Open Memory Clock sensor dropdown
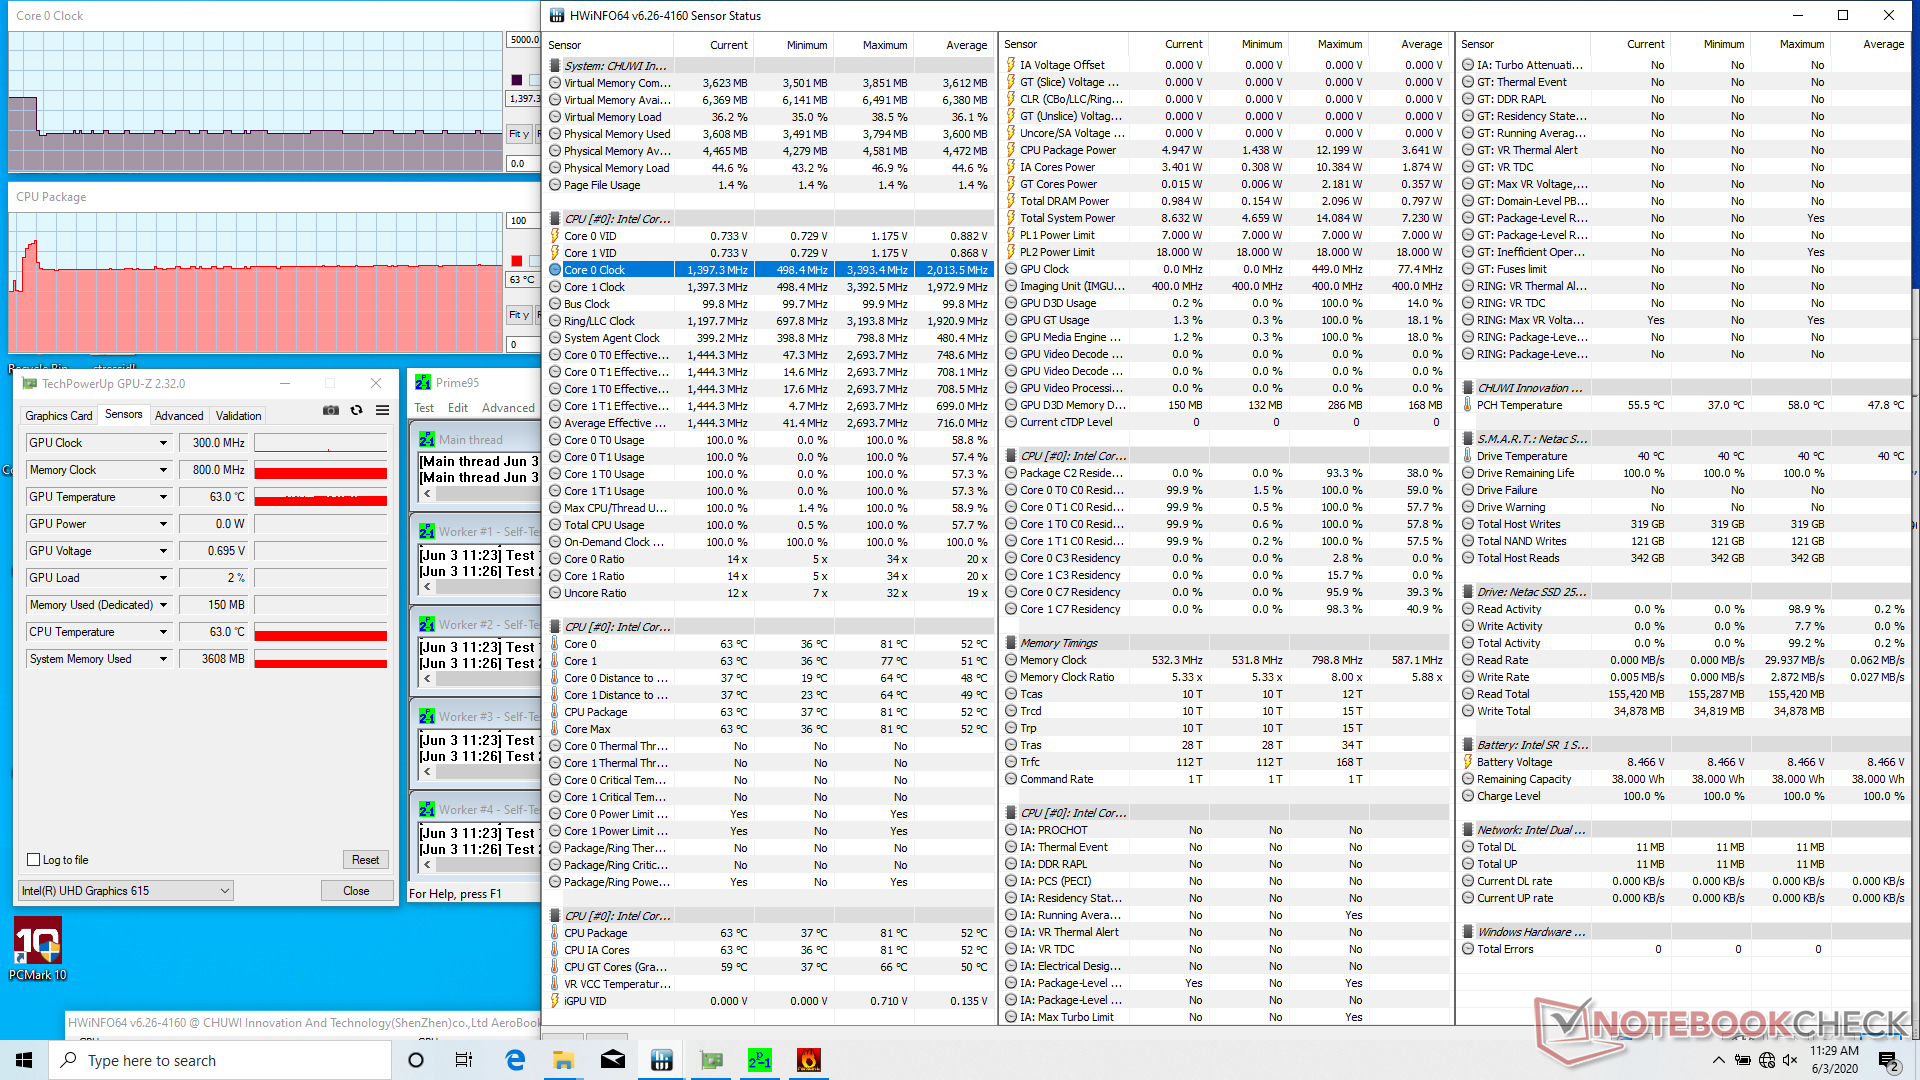This screenshot has height=1080, width=1920. click(x=163, y=470)
